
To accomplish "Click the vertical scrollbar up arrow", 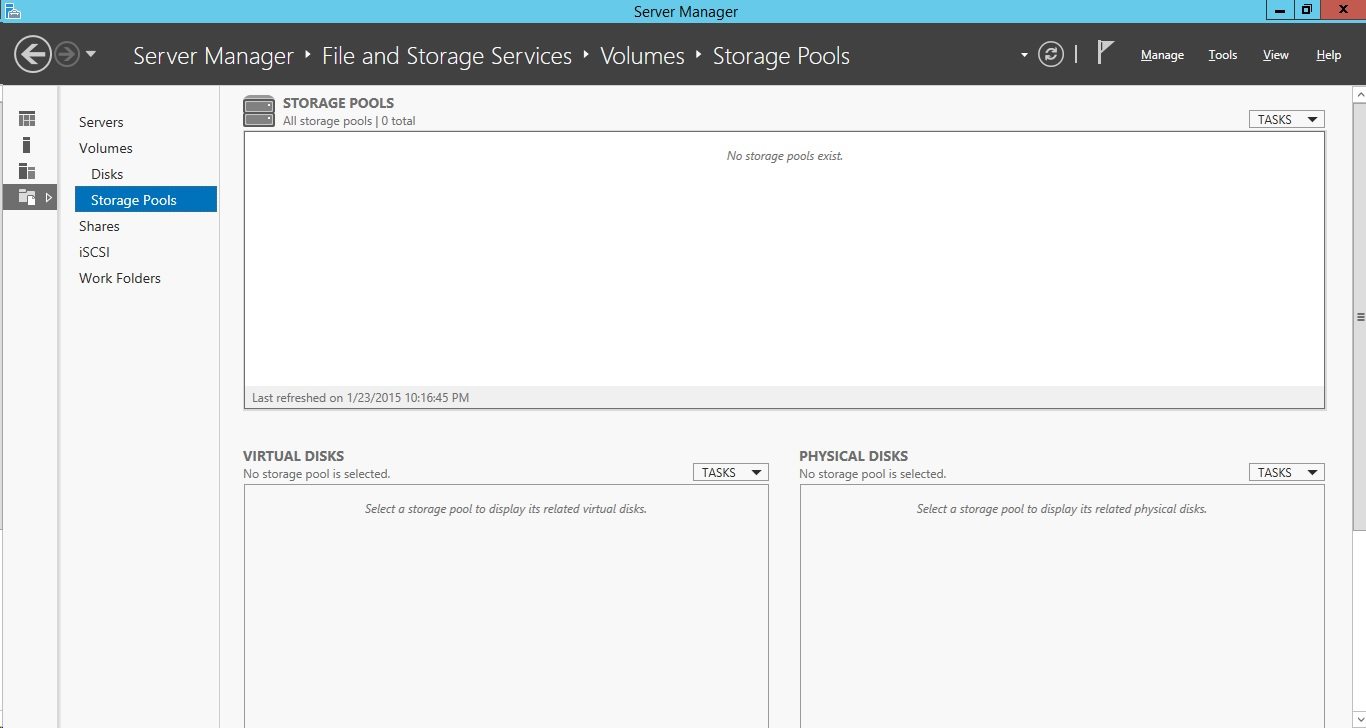I will (x=1359, y=94).
